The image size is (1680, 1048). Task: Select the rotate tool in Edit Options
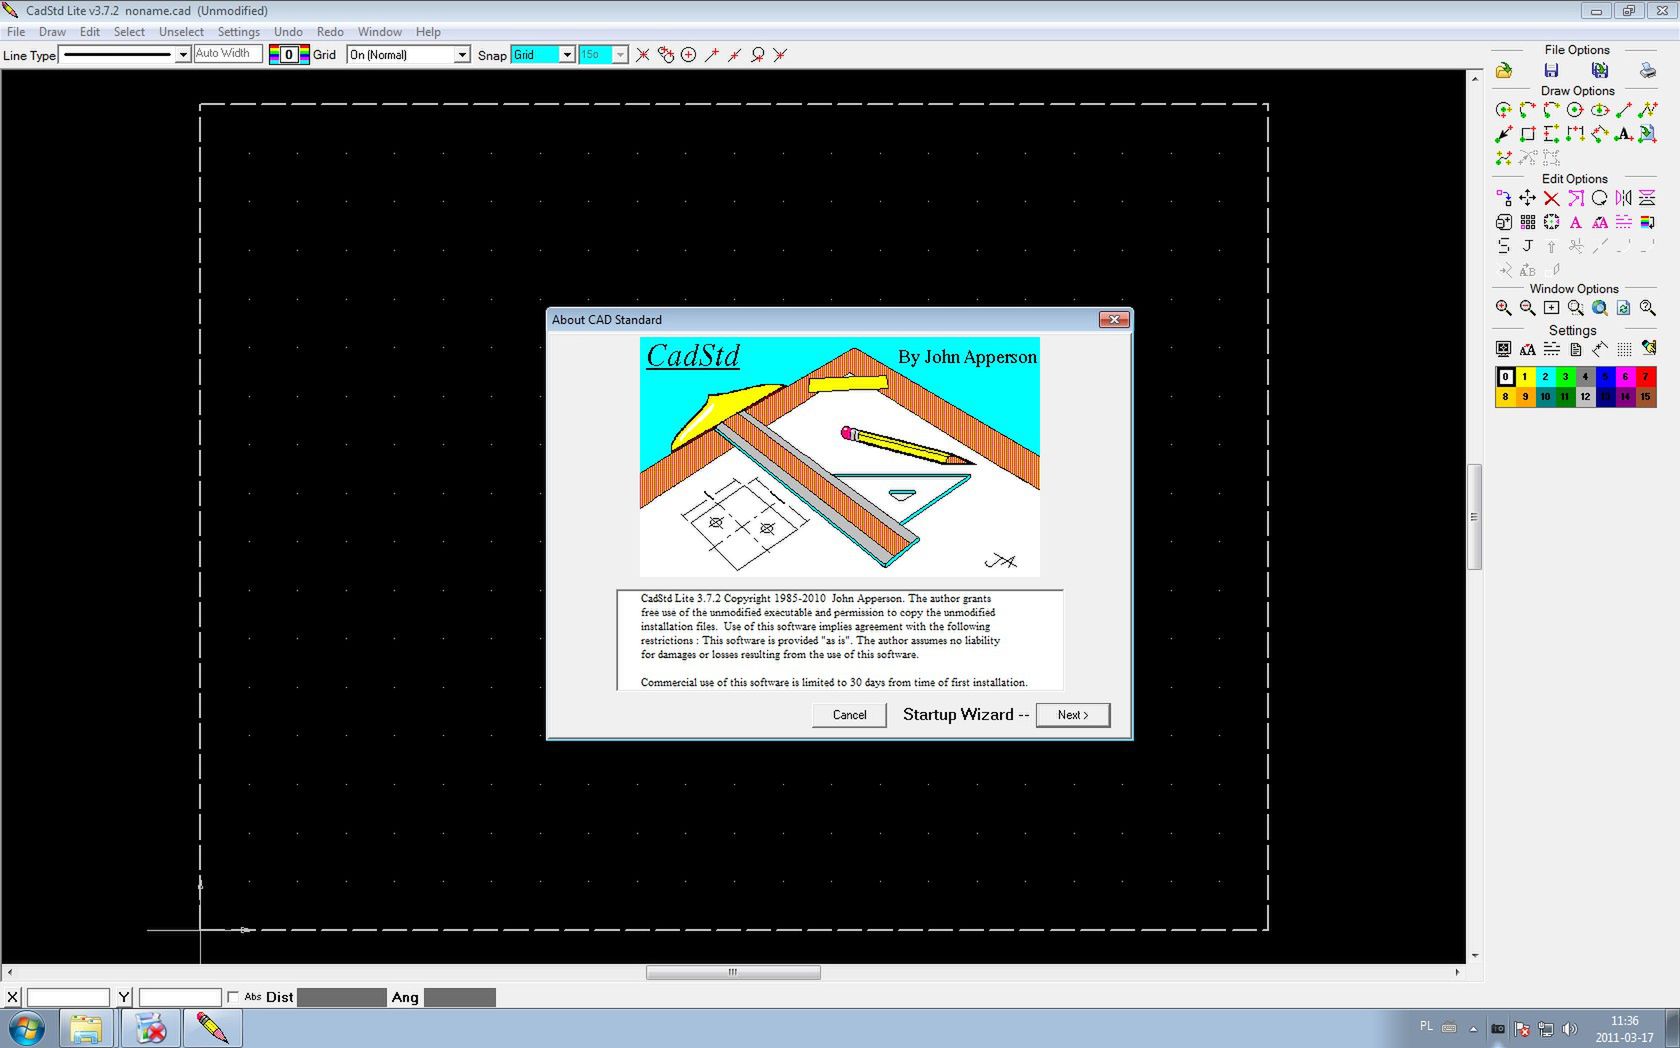pyautogui.click(x=1599, y=197)
